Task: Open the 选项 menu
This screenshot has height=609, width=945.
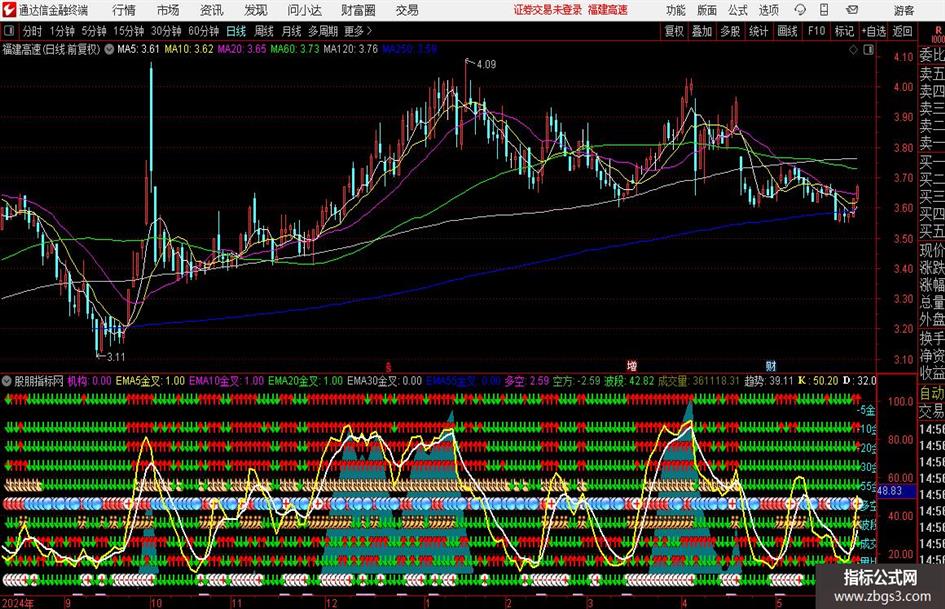Action: 768,10
